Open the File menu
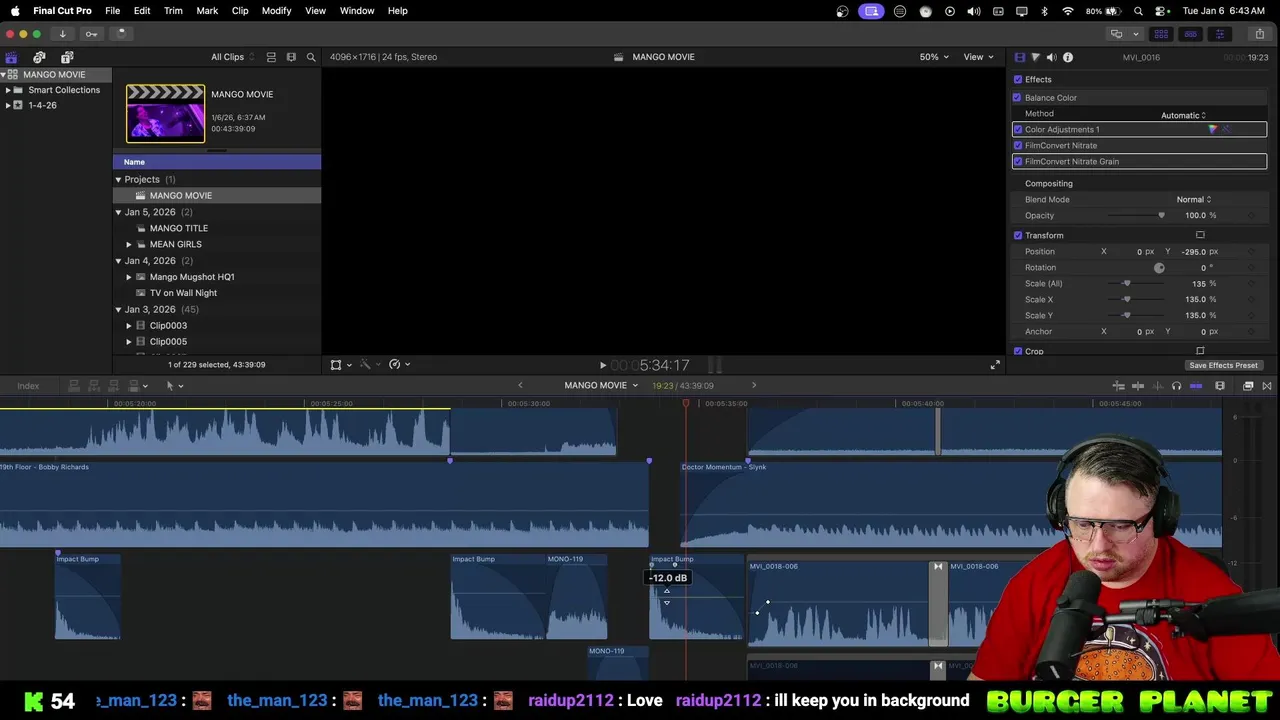Viewport: 1280px width, 720px height. [113, 11]
